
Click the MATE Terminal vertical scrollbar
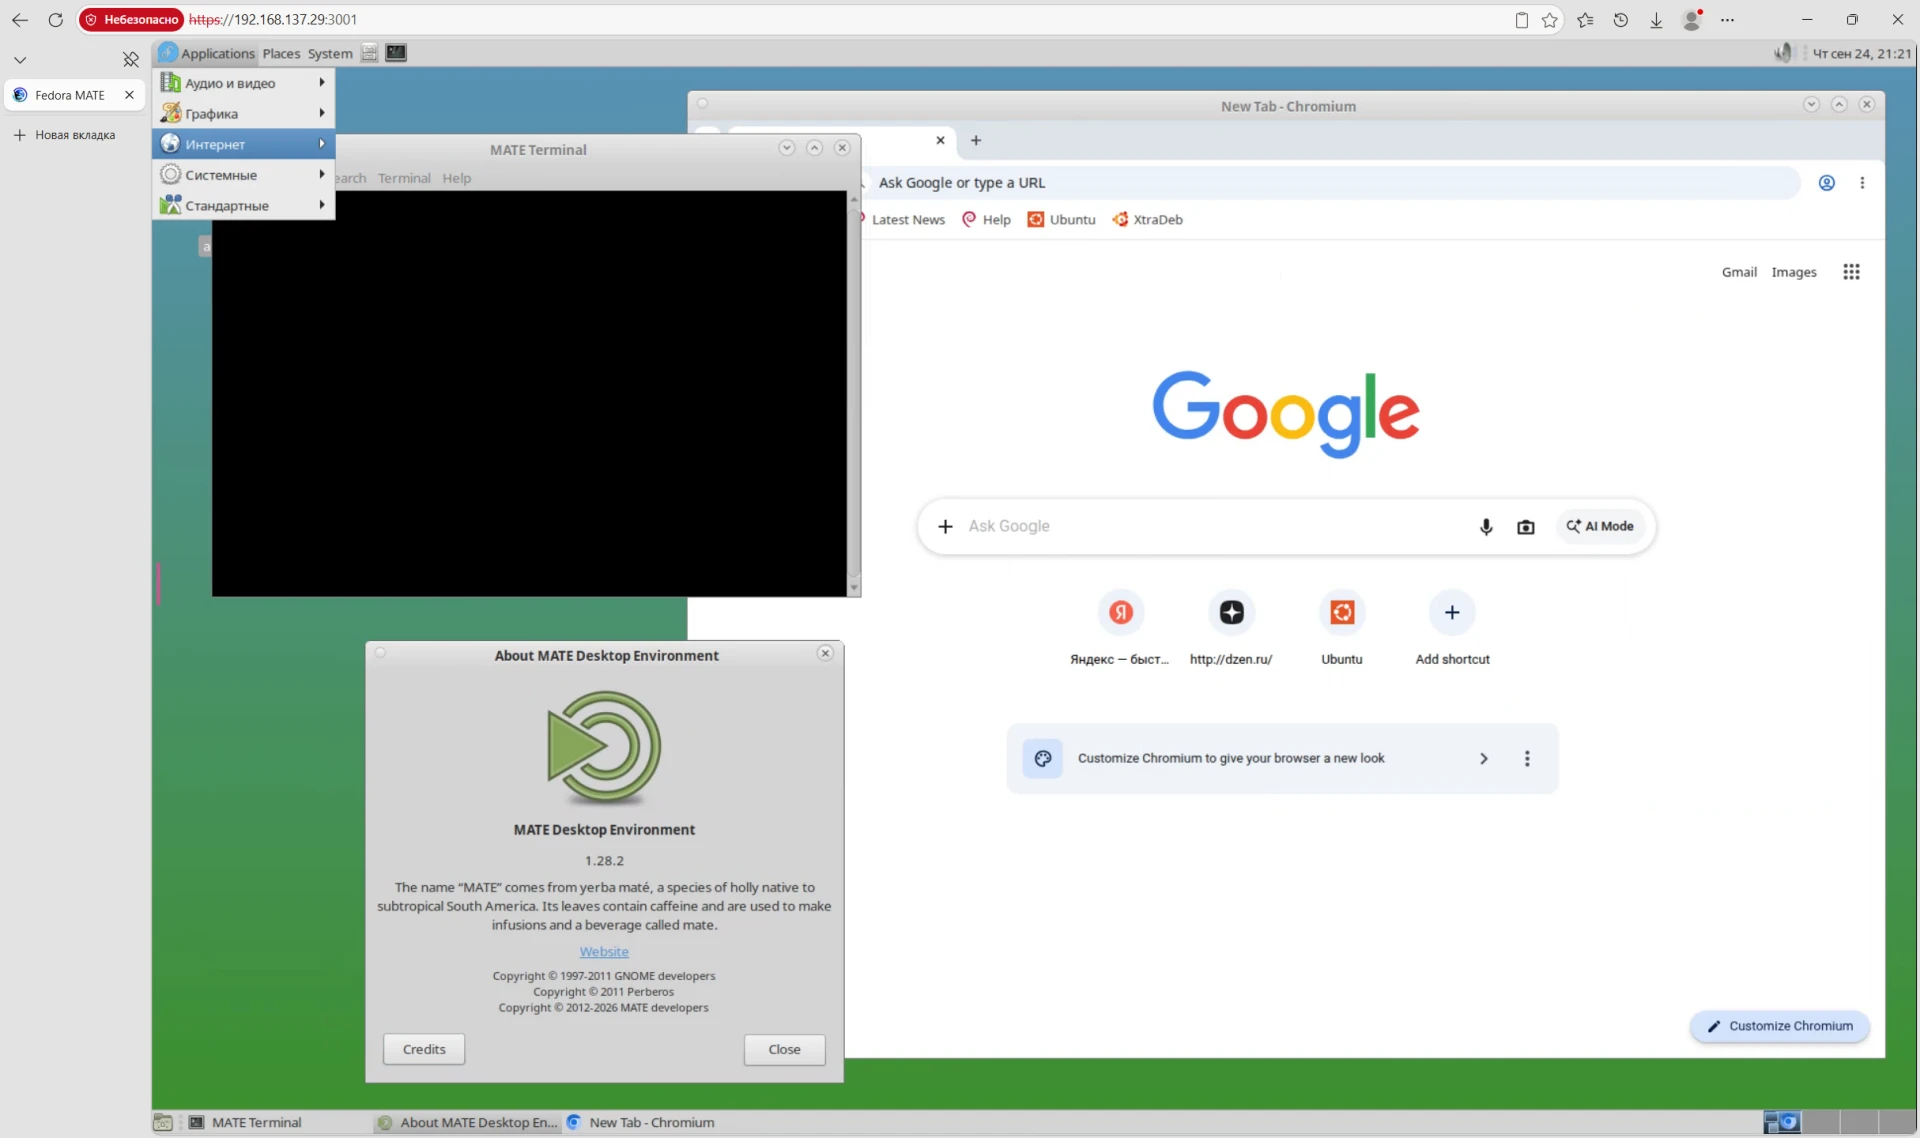click(x=854, y=393)
